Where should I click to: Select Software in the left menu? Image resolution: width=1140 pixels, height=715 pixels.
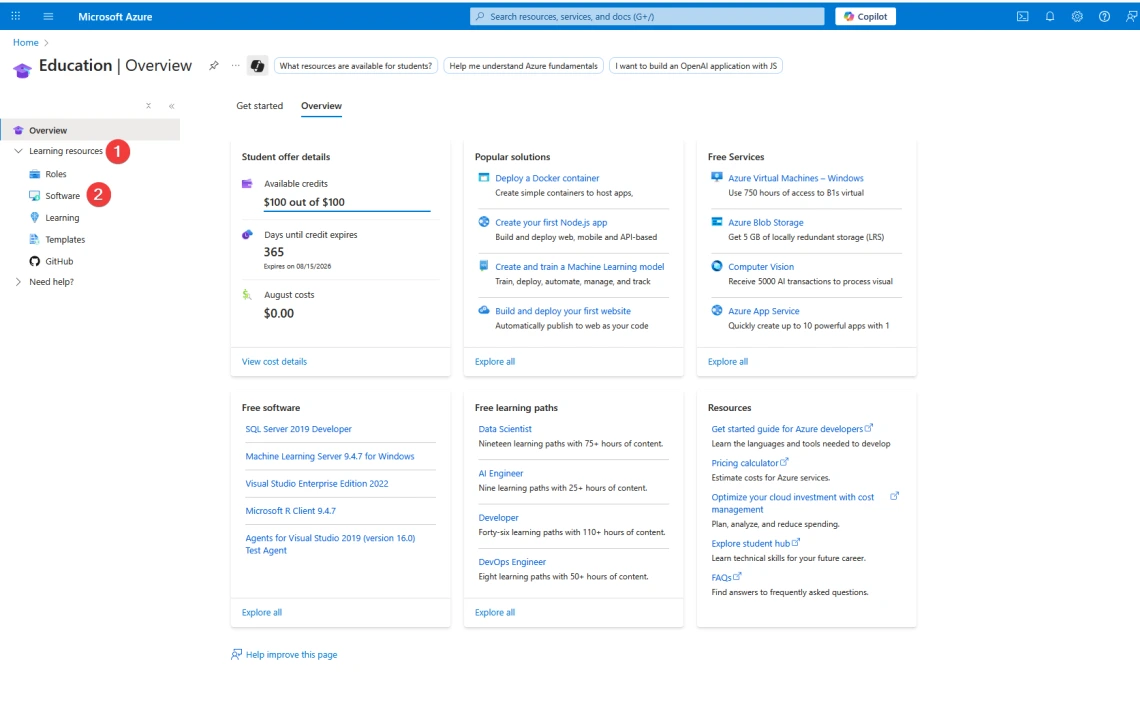point(62,196)
